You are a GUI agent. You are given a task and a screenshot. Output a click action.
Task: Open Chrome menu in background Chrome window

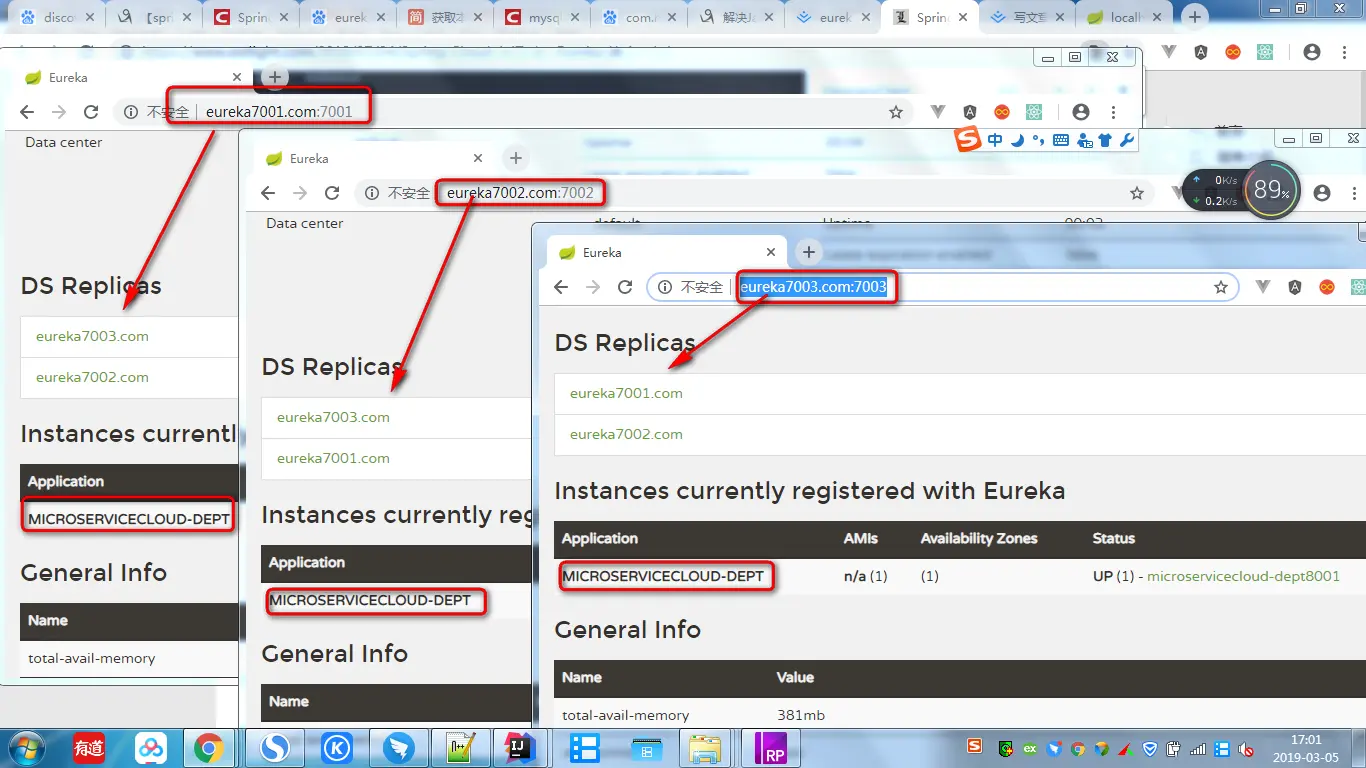(1344, 52)
